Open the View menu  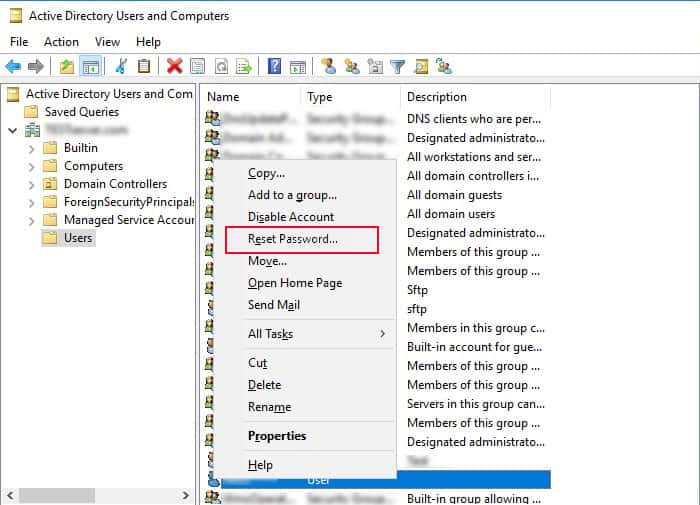[x=107, y=42]
